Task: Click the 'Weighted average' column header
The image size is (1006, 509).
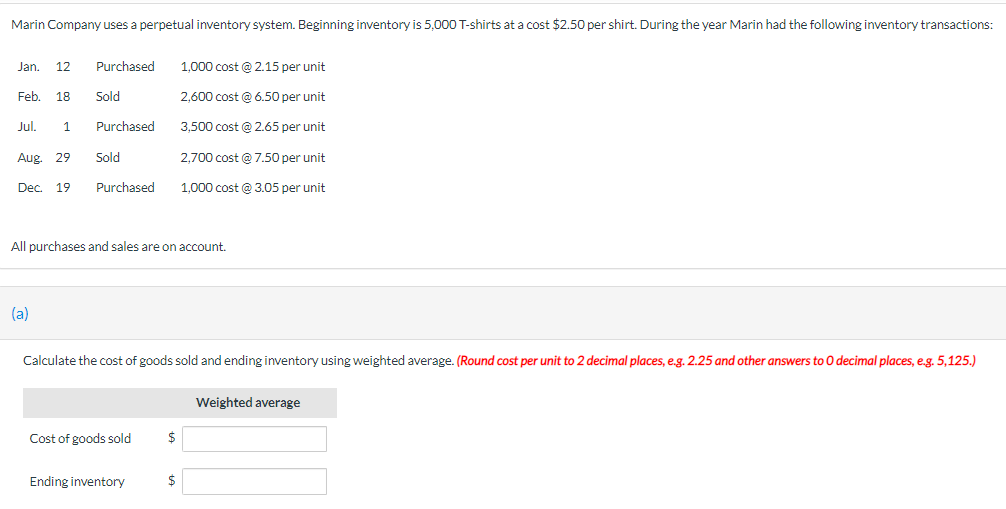Action: tap(248, 403)
